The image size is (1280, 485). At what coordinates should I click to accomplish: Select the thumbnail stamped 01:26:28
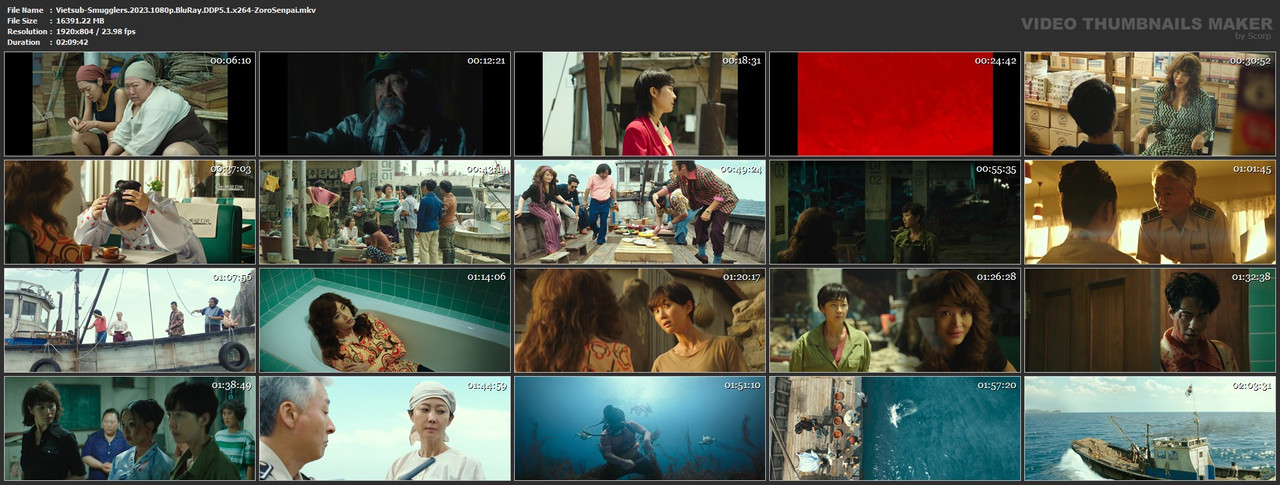(895, 320)
